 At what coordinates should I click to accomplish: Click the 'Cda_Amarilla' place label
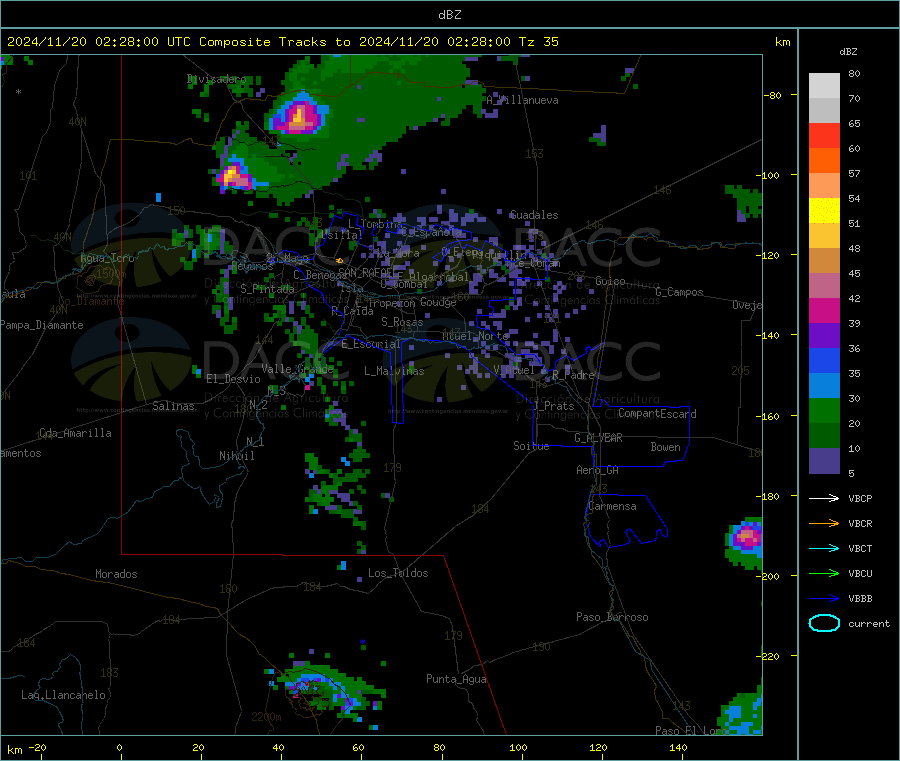click(75, 433)
